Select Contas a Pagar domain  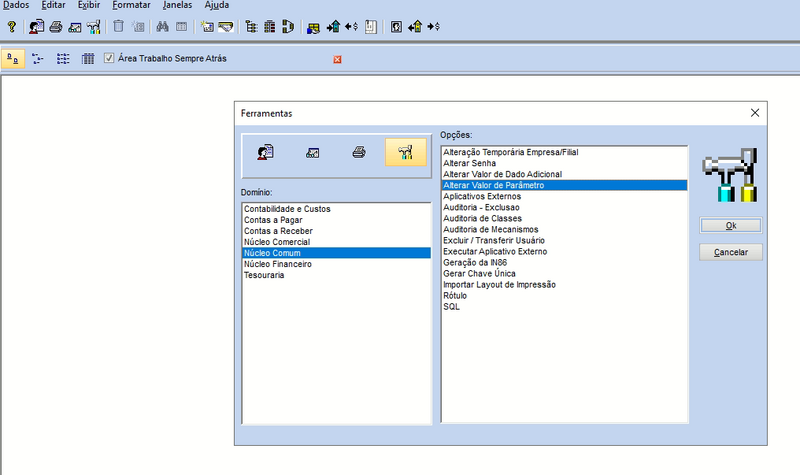point(336,220)
